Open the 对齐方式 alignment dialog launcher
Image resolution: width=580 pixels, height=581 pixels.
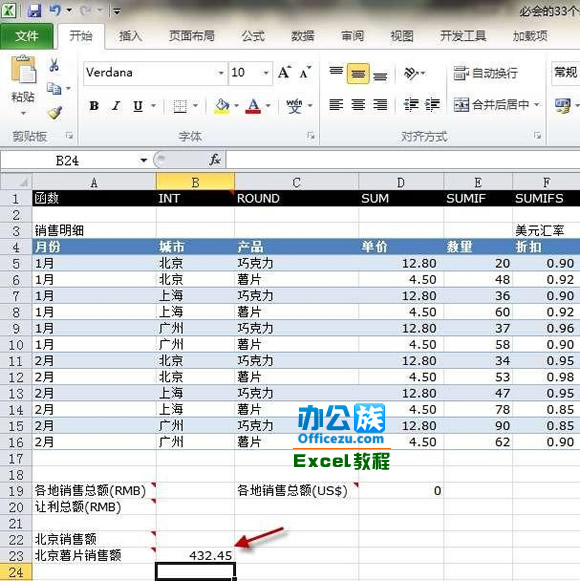[x=537, y=135]
